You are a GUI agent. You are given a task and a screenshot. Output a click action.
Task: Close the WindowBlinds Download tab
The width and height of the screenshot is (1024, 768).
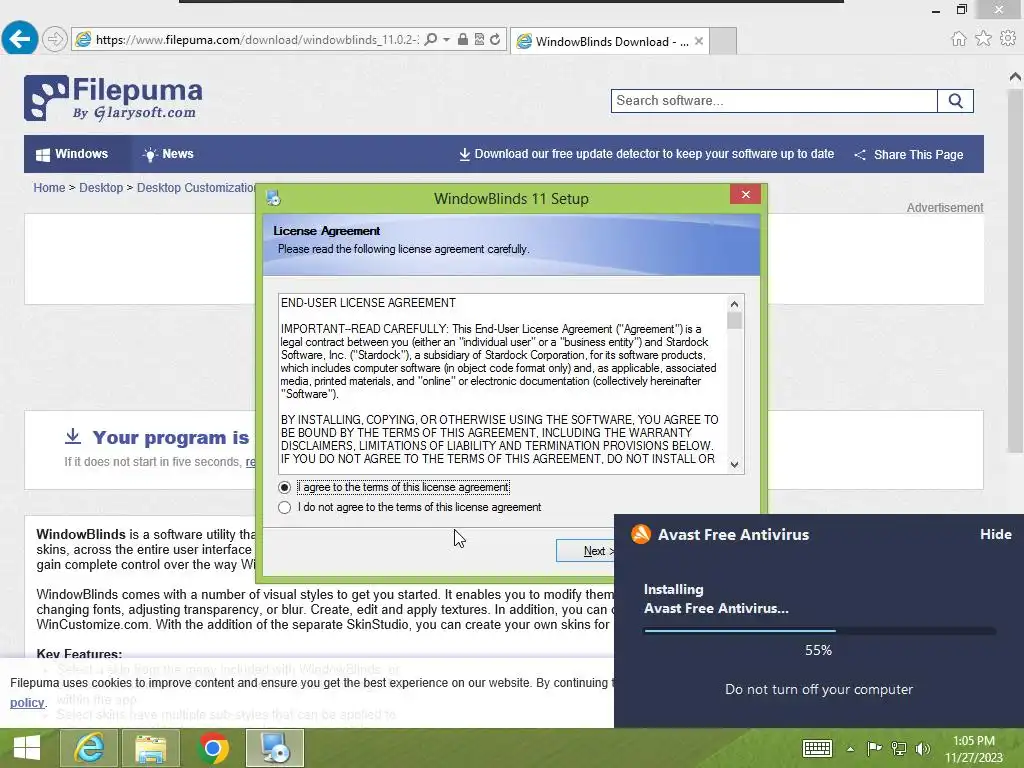(699, 41)
